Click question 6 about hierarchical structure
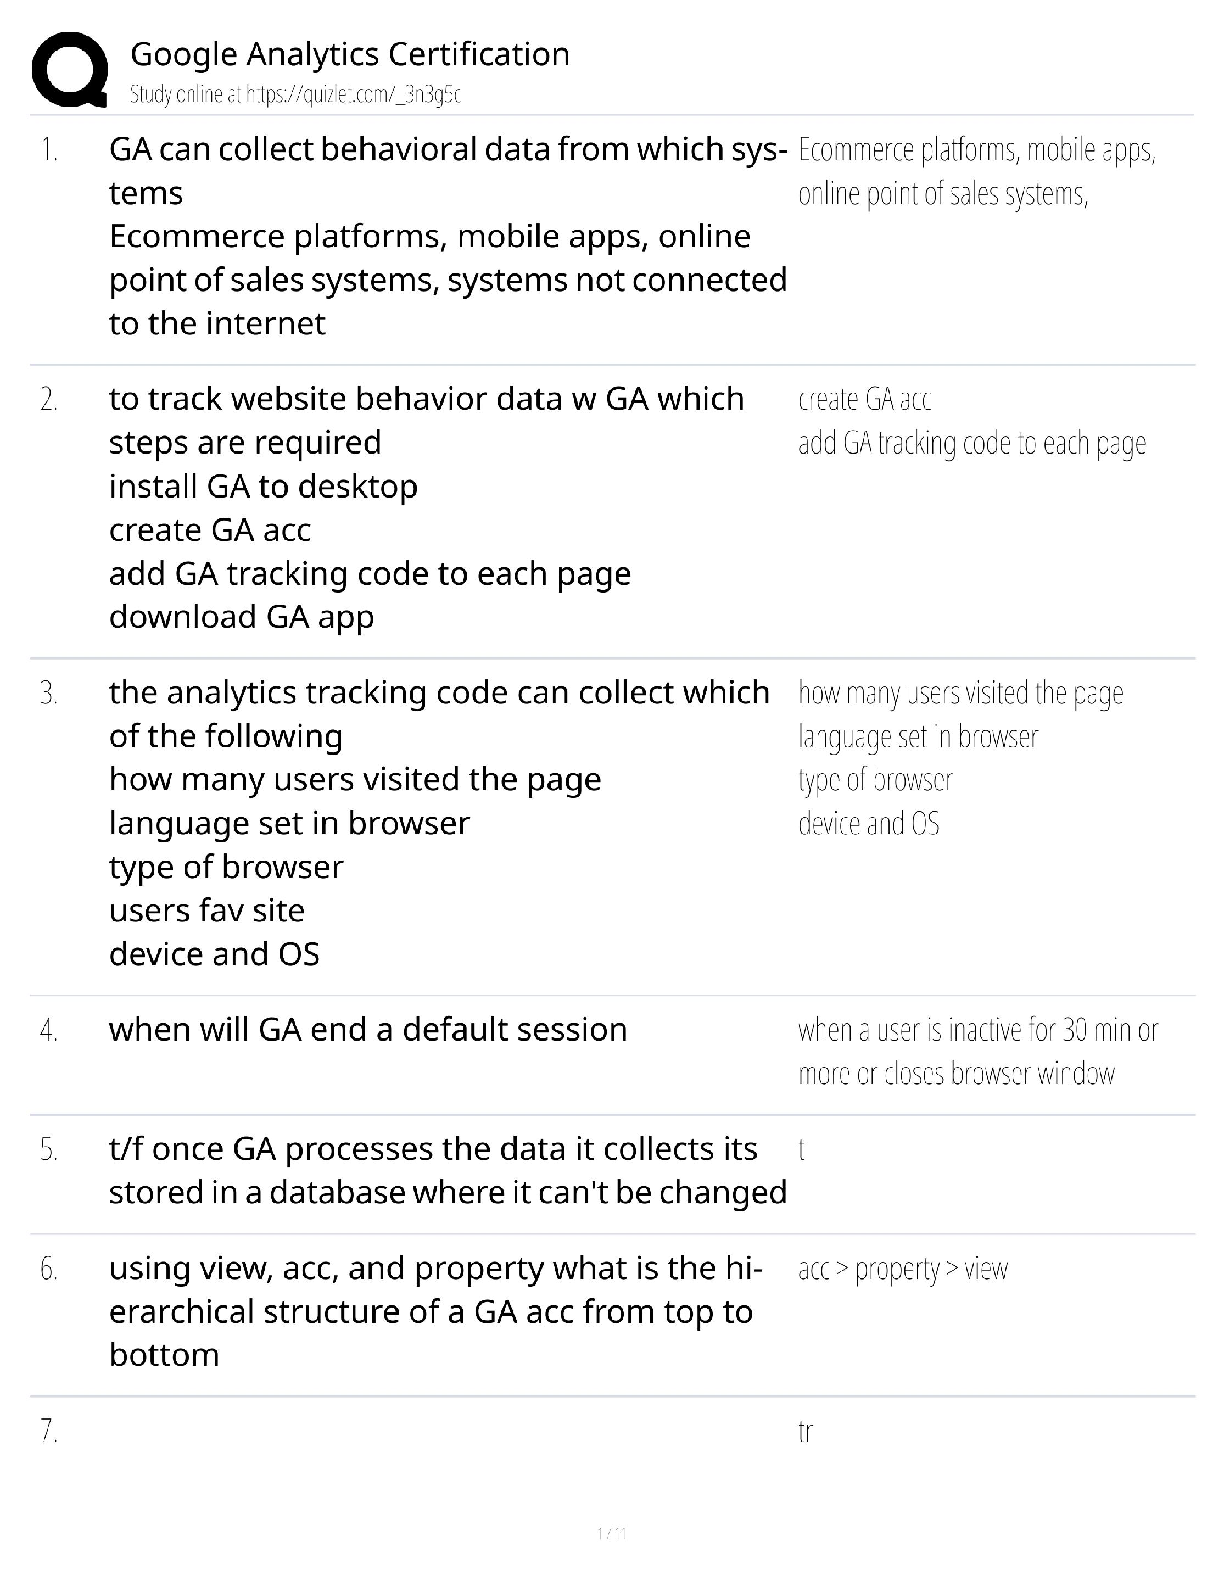Viewport: 1224px width, 1584px height. pyautogui.click(x=436, y=1312)
